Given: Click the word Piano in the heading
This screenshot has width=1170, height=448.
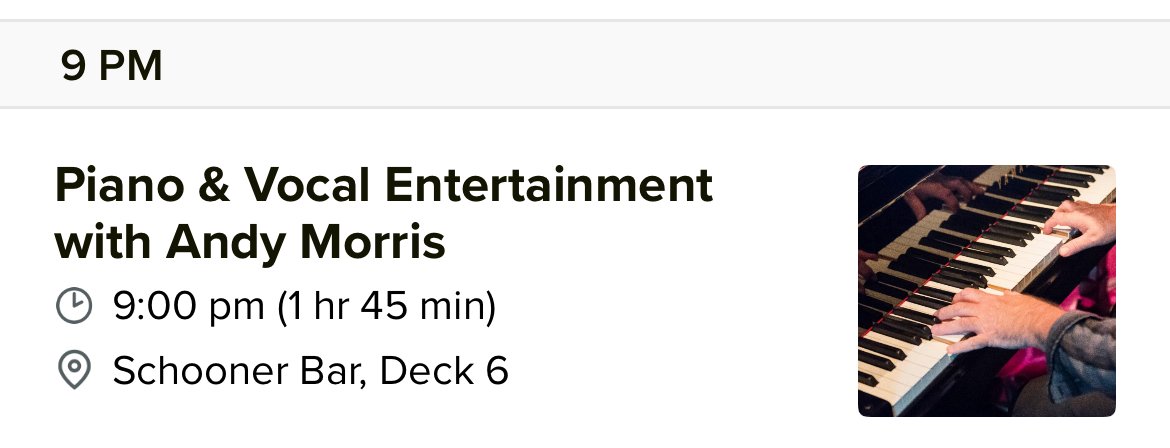Looking at the screenshot, I should coord(119,185).
